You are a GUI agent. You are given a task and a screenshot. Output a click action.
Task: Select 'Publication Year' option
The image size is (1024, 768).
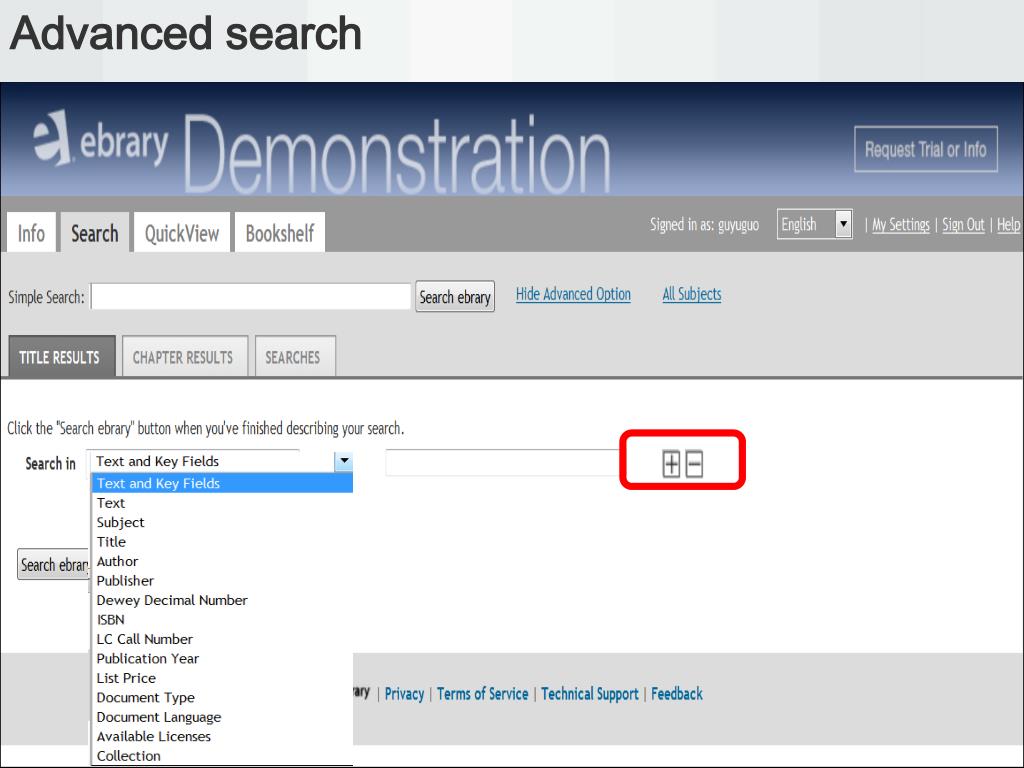coord(222,658)
